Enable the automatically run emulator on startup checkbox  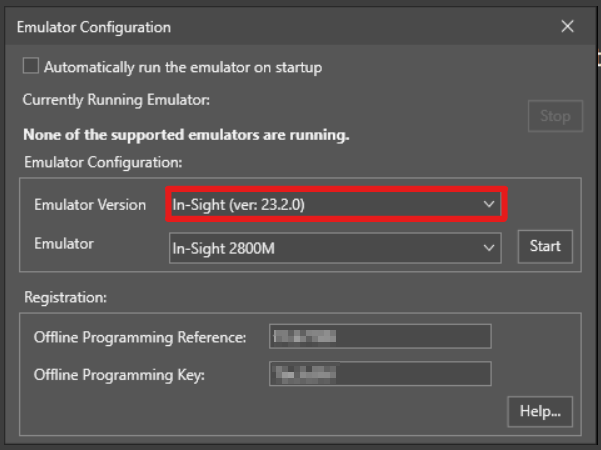point(31,67)
